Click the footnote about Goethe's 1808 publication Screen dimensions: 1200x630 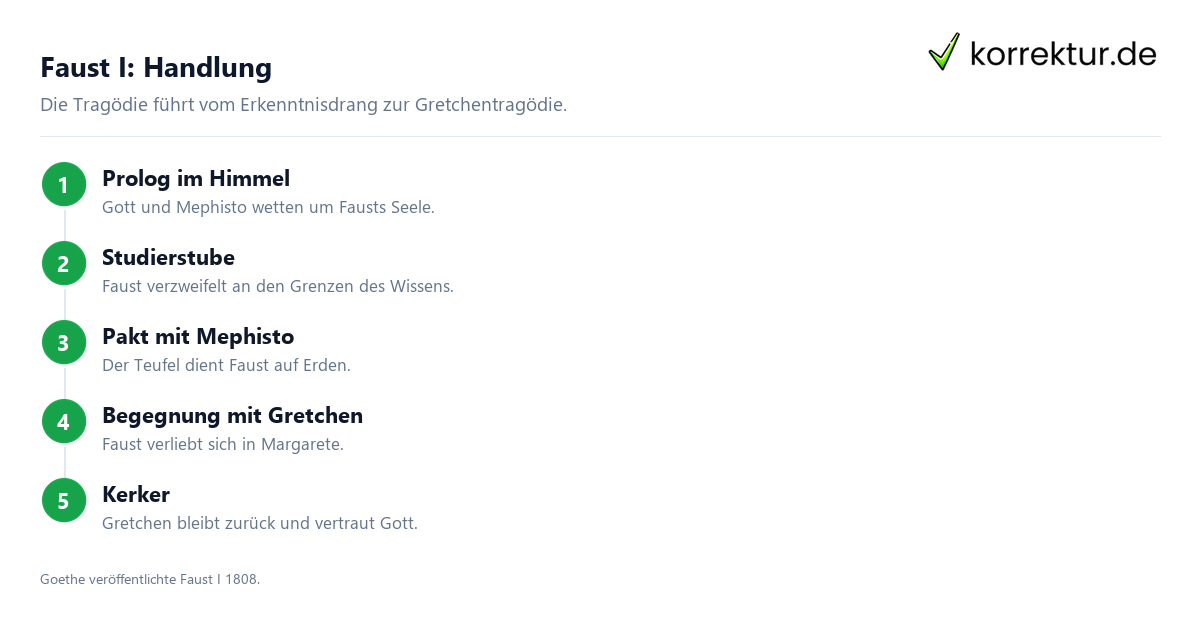[150, 580]
